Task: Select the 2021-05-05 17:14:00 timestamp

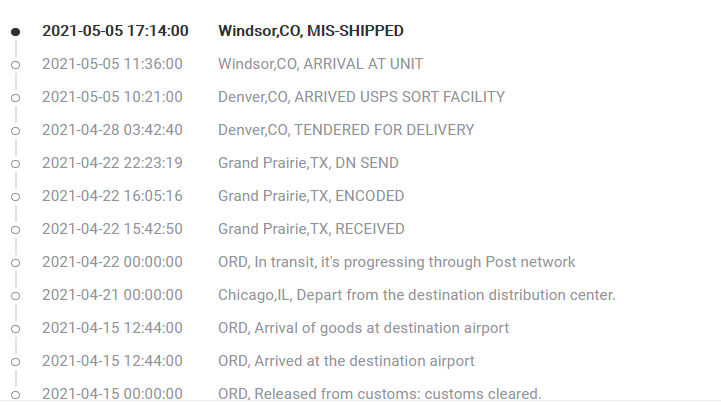Action: coord(115,31)
